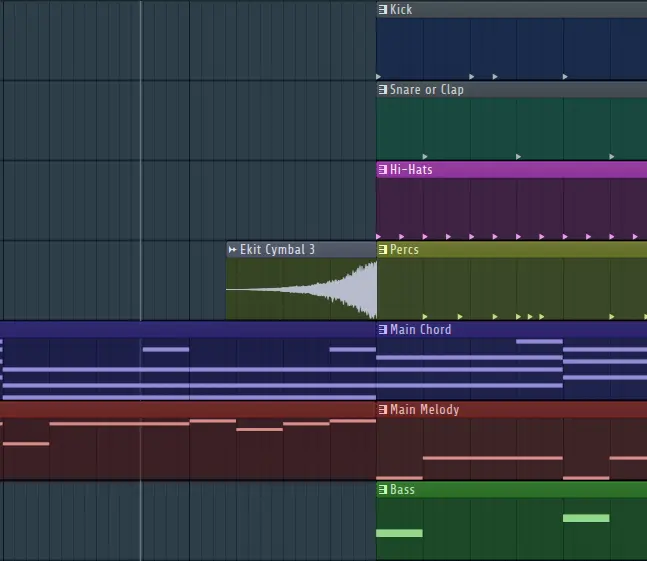The height and width of the screenshot is (561, 647).
Task: Select the Kick pattern clip title
Action: (401, 10)
